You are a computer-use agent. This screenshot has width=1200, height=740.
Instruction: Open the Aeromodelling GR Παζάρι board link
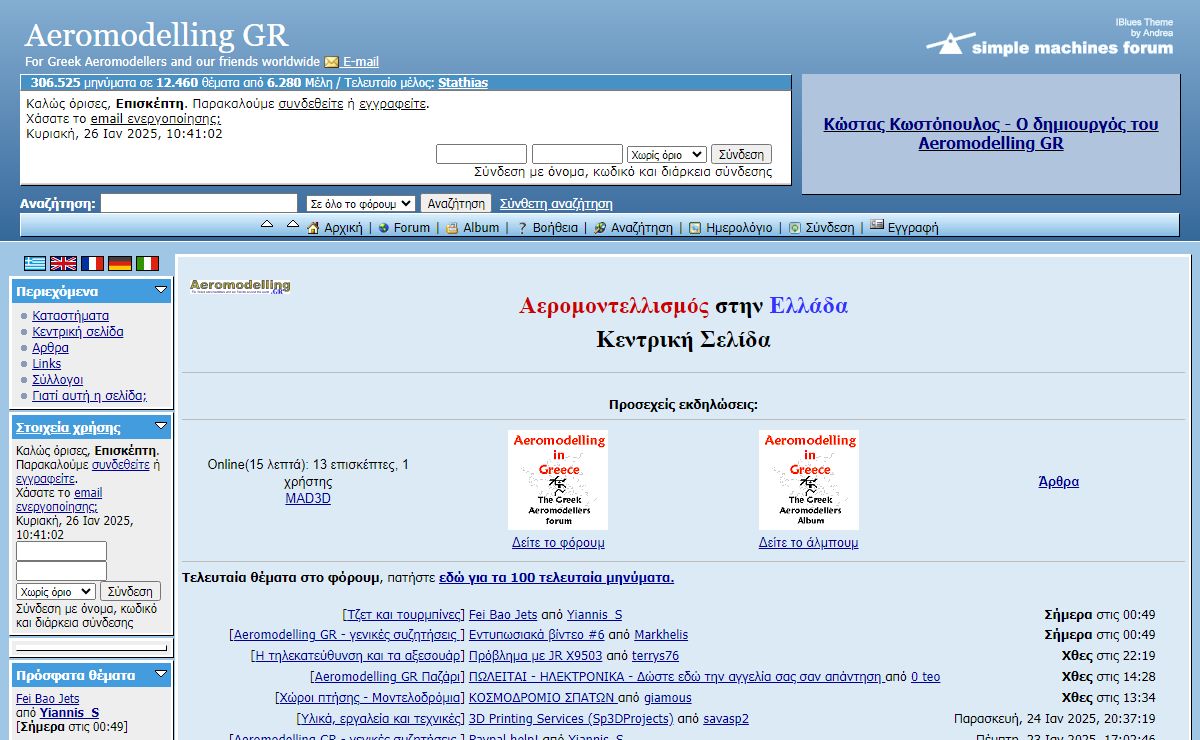(387, 677)
